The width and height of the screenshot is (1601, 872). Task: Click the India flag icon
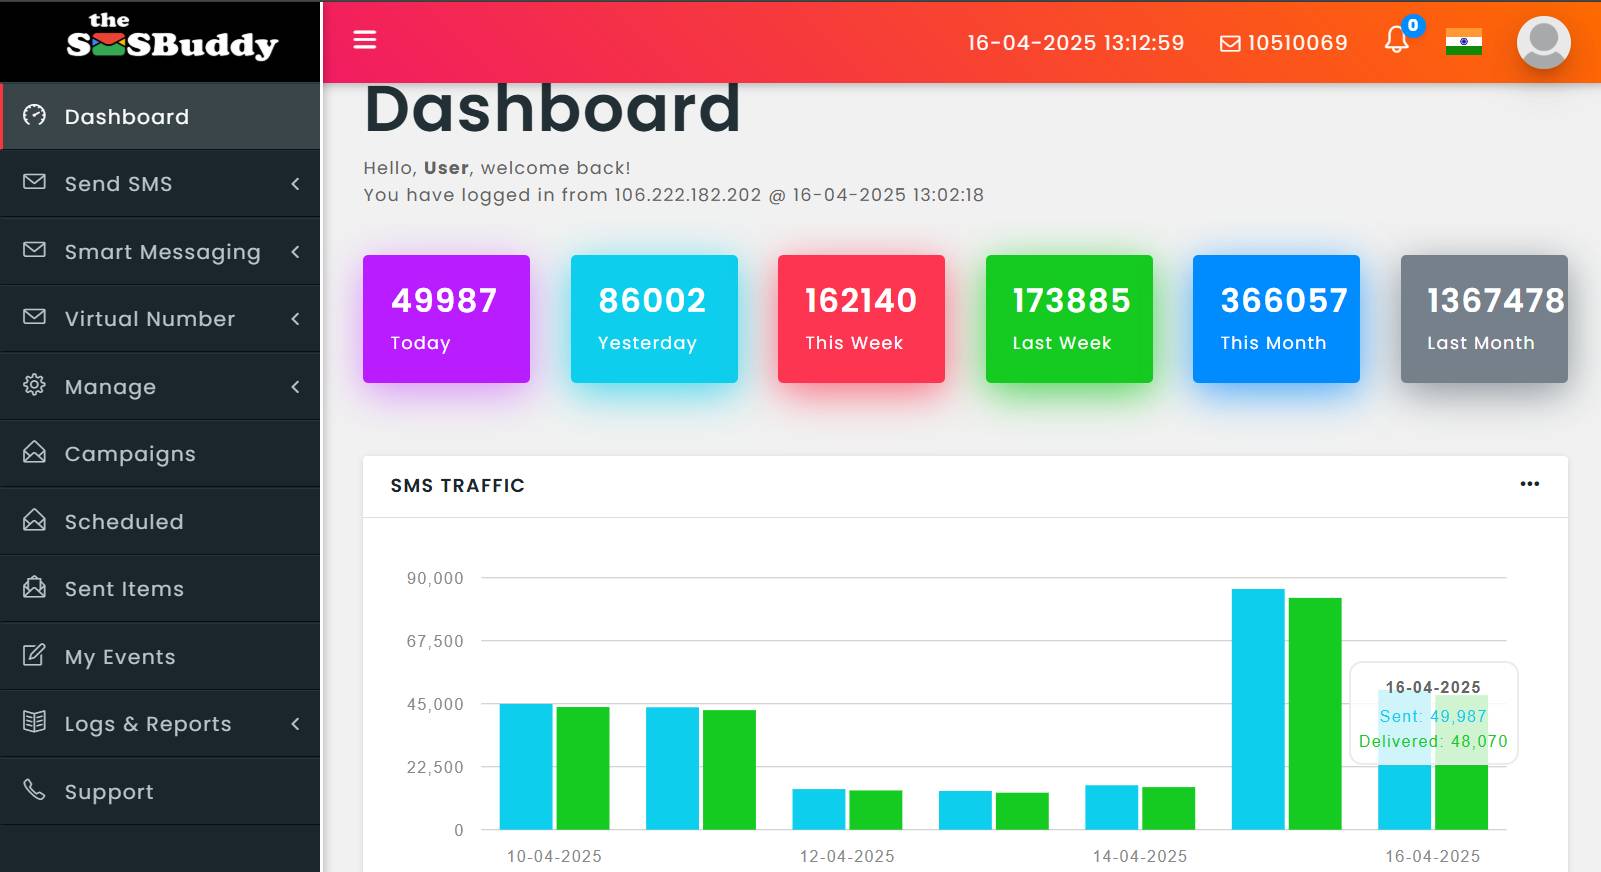point(1463,42)
